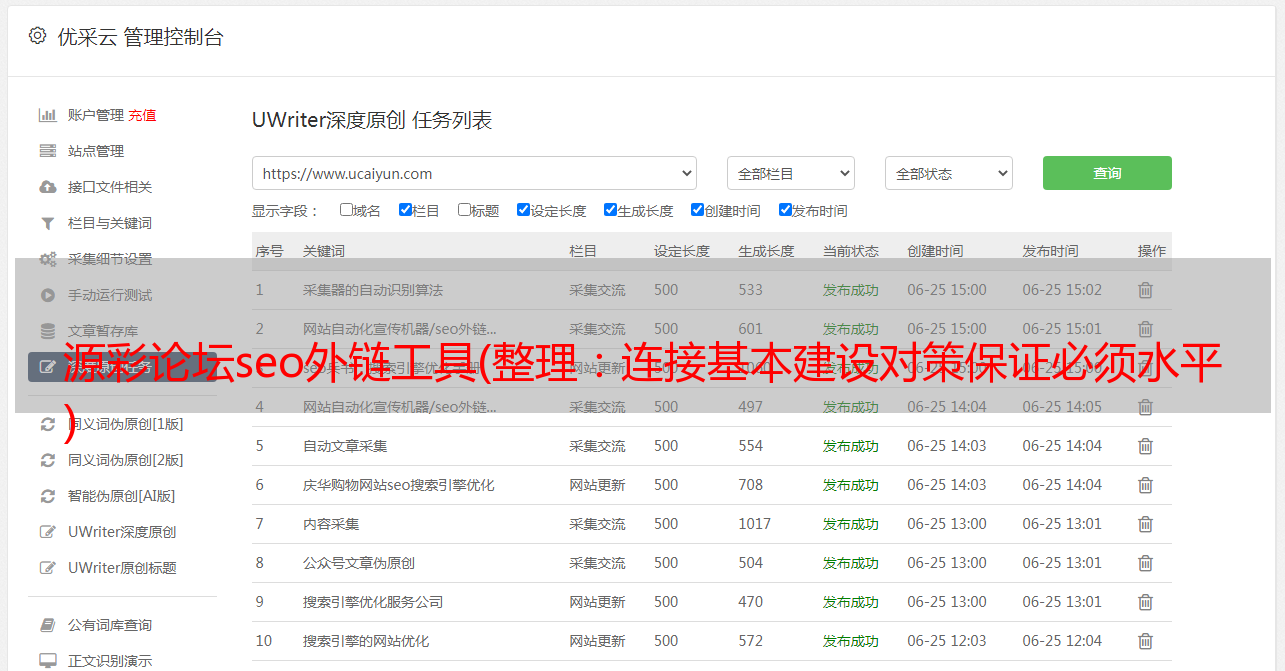
Task: Click keyword 搜索引擎优化服务公司
Action: [373, 602]
